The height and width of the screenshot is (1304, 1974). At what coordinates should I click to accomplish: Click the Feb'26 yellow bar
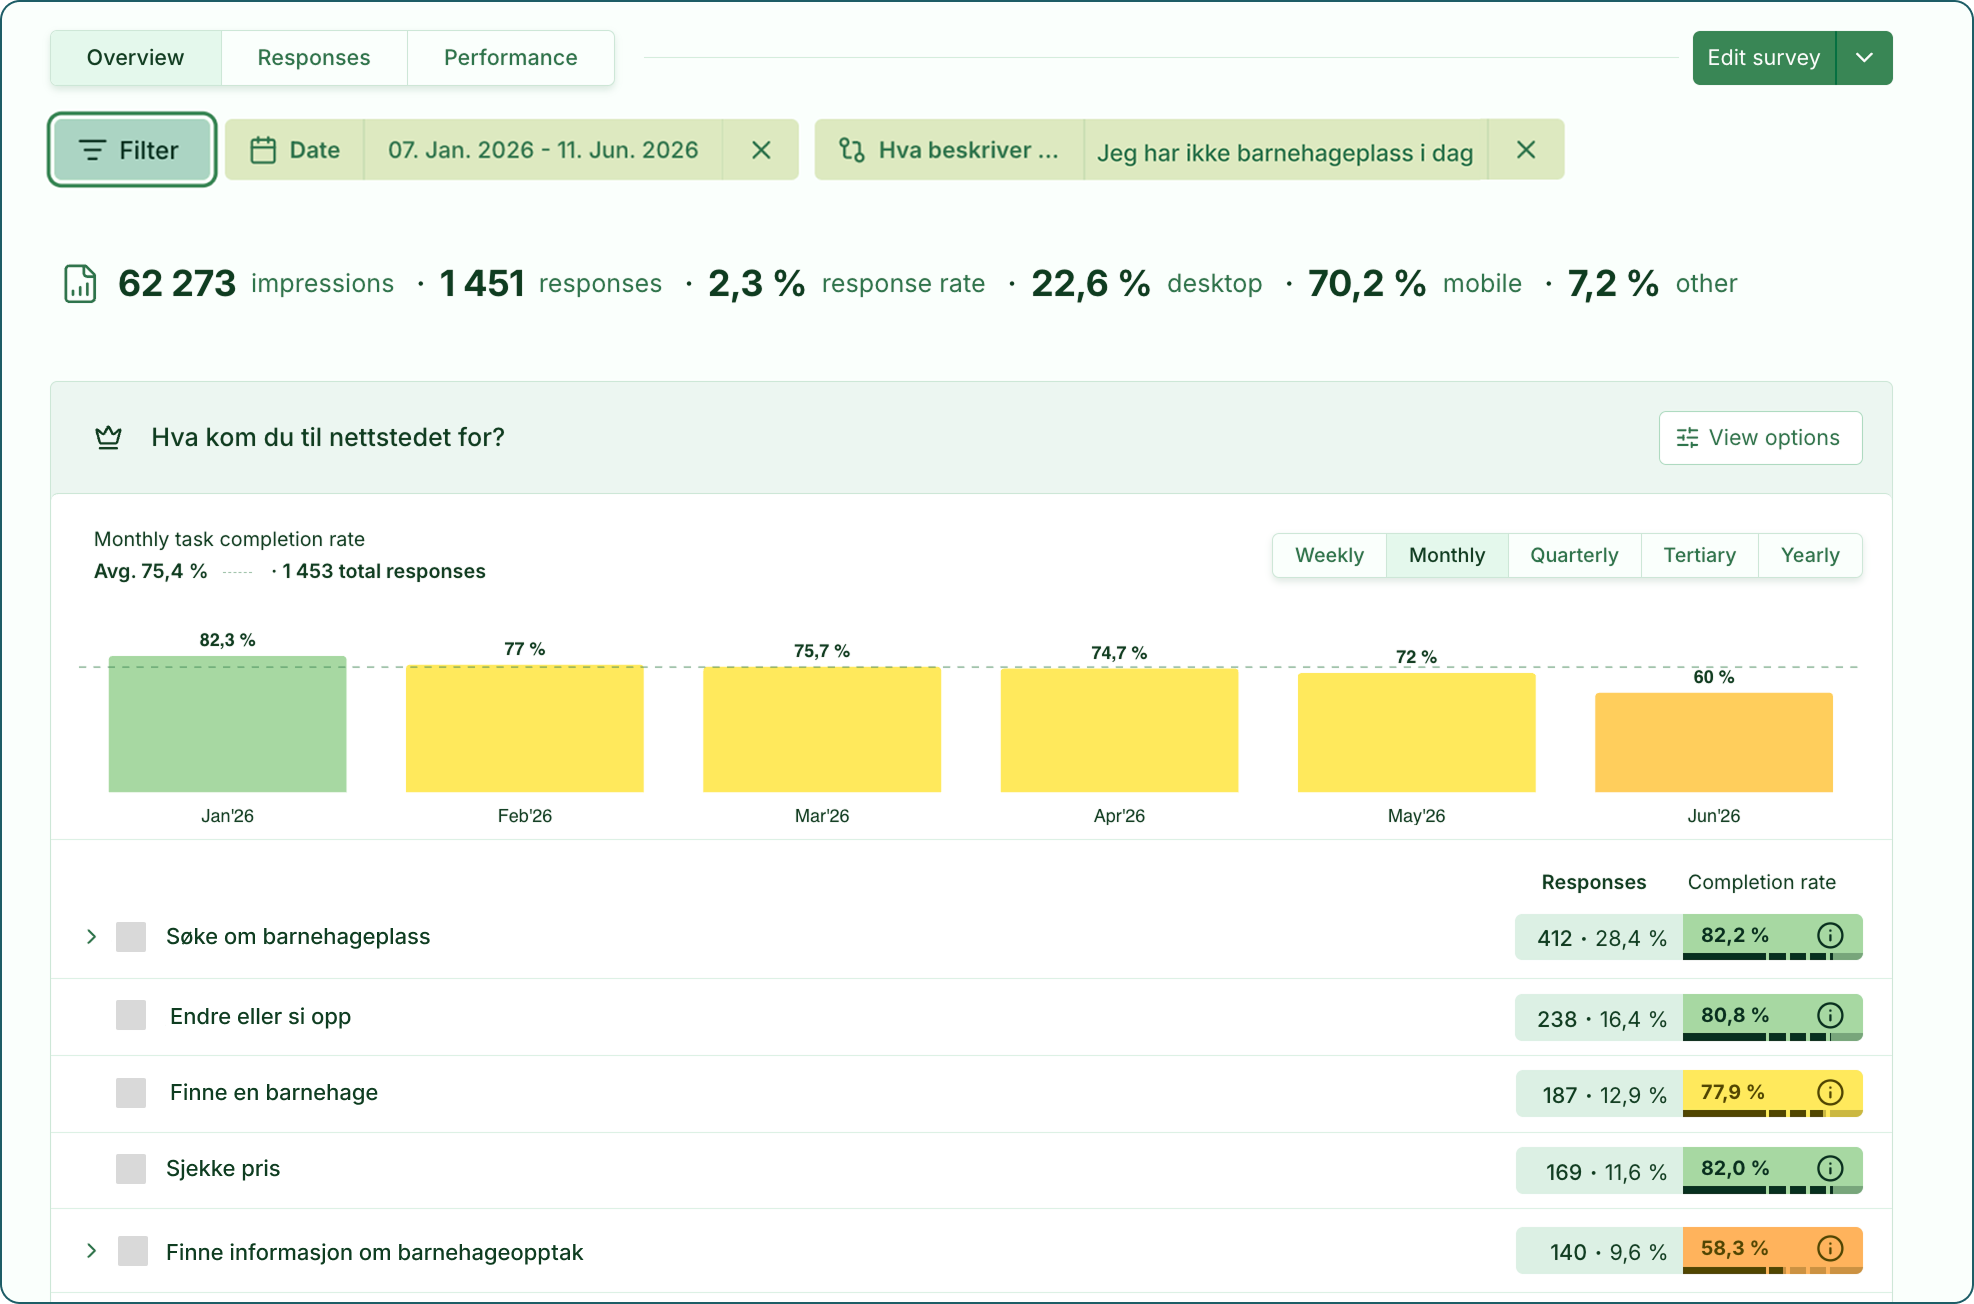tap(525, 729)
